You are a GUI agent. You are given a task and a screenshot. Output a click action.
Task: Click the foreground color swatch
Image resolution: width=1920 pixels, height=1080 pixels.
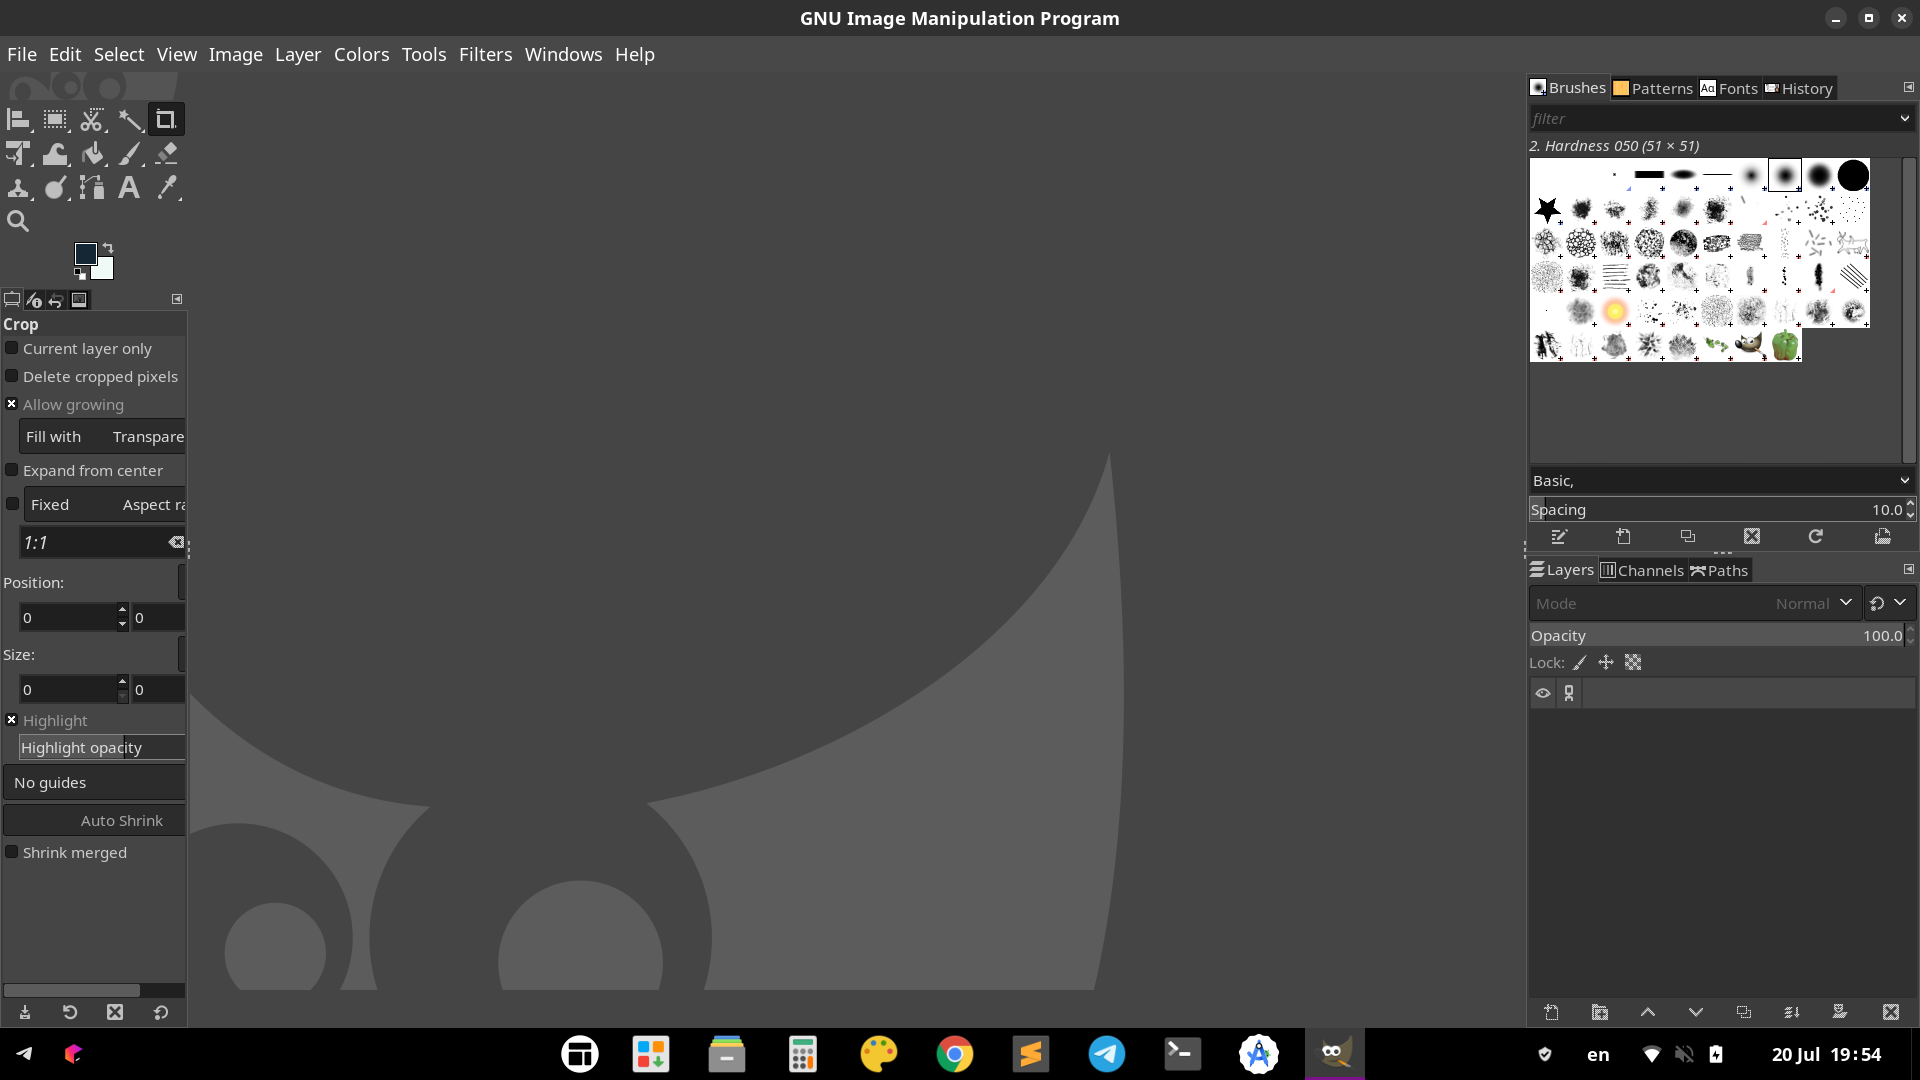pos(86,254)
